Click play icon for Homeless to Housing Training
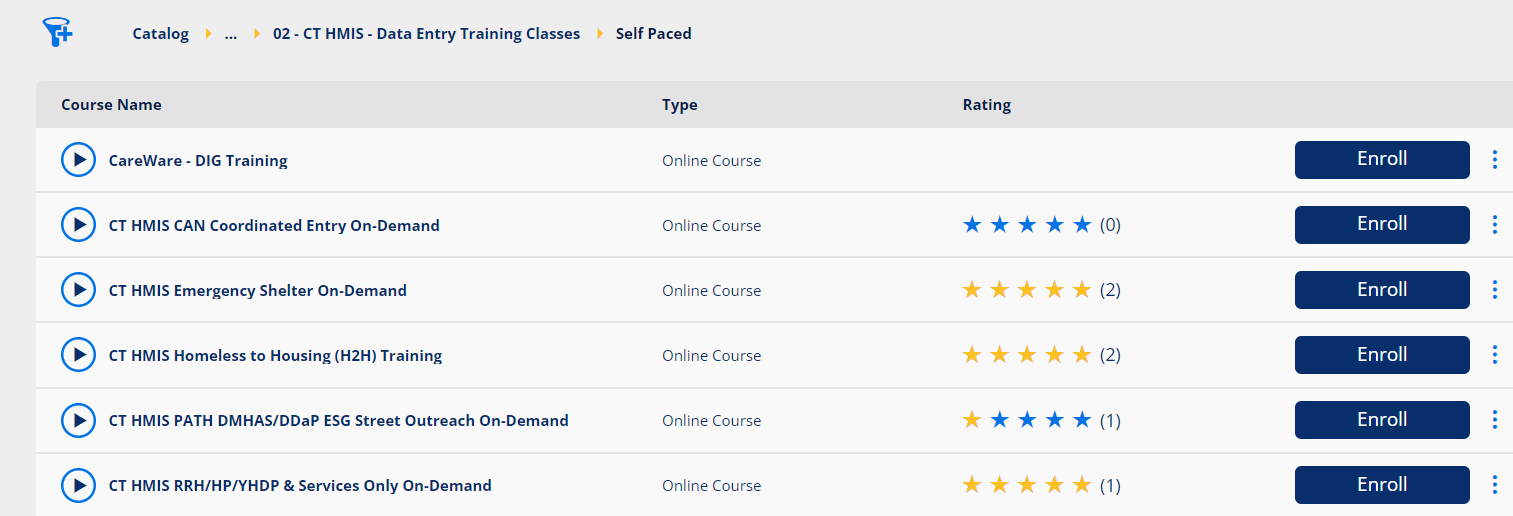The height and width of the screenshot is (516, 1513). click(78, 355)
